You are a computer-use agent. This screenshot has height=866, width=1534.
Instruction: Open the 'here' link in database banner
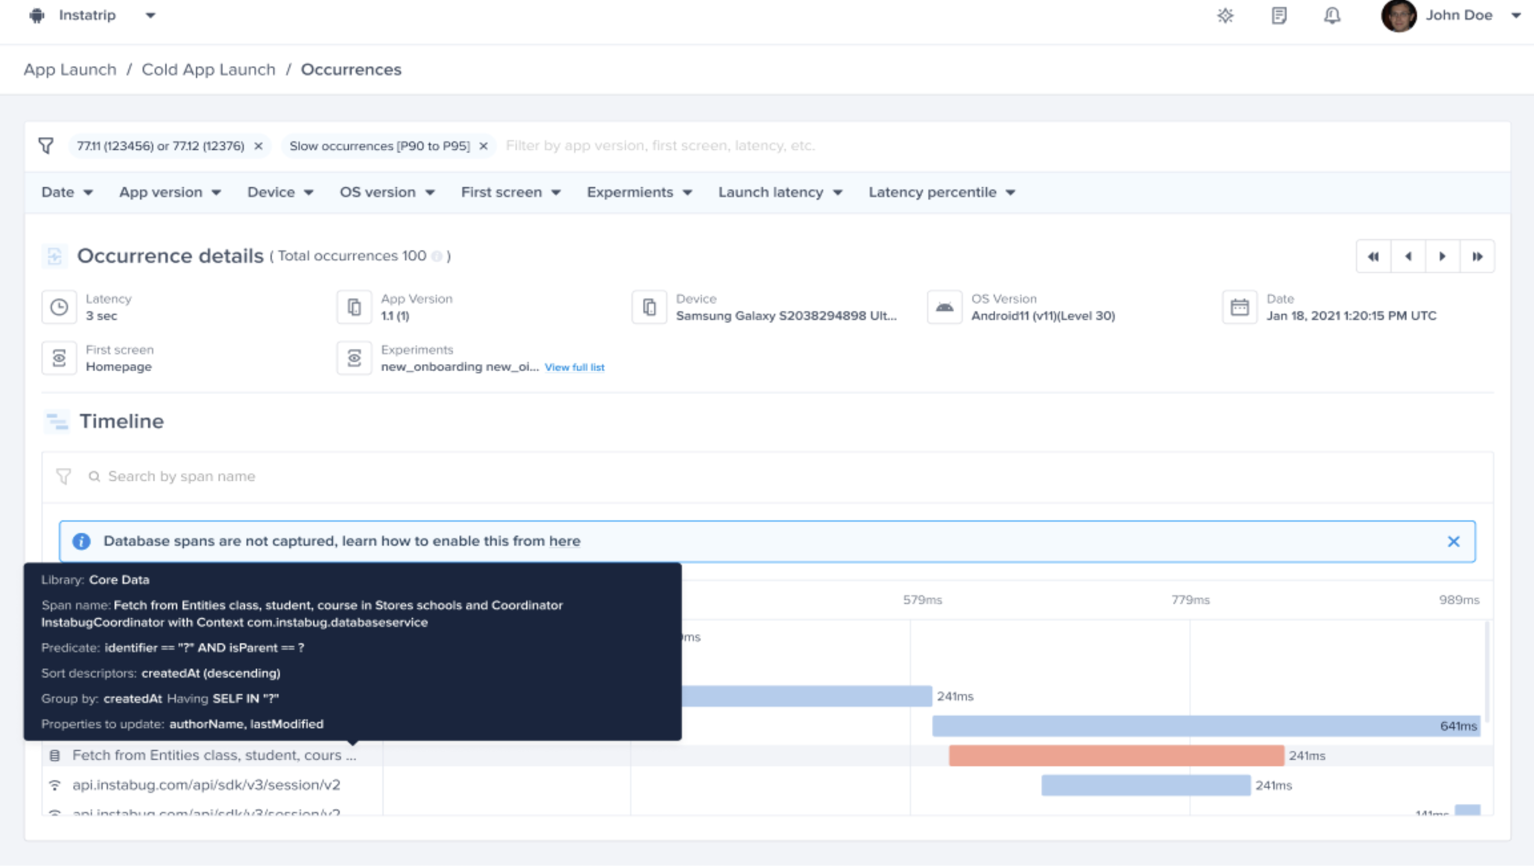[564, 541]
